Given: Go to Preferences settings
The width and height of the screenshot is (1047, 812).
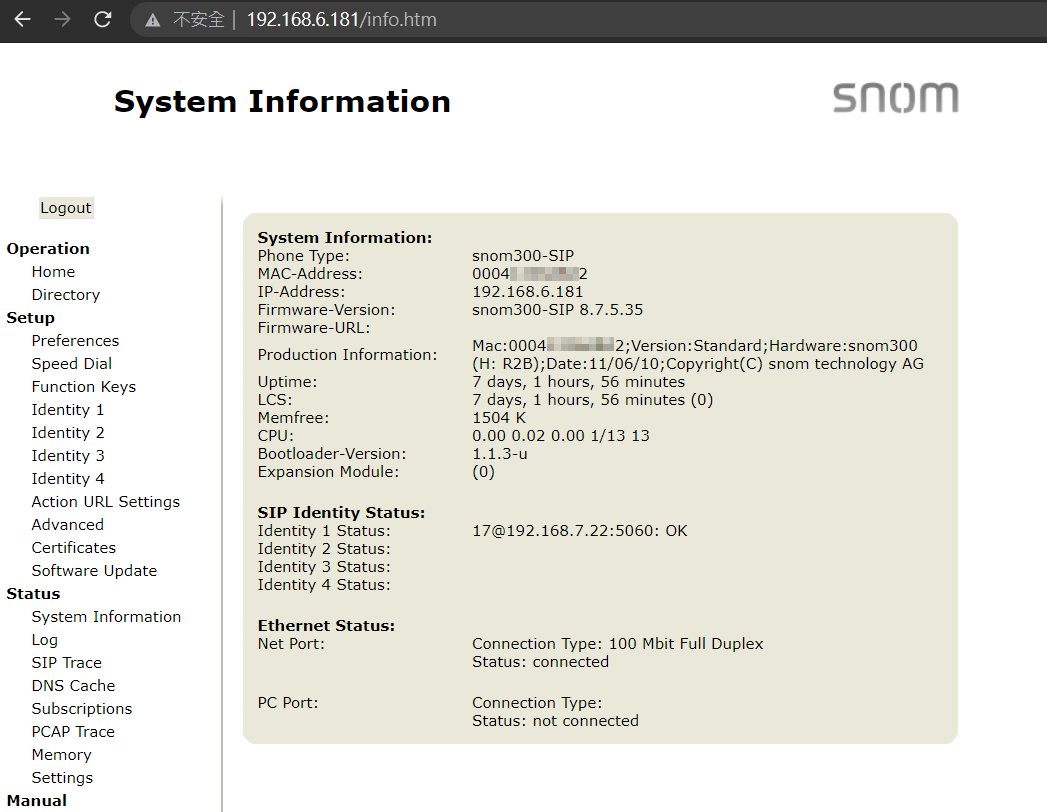Looking at the screenshot, I should [75, 341].
